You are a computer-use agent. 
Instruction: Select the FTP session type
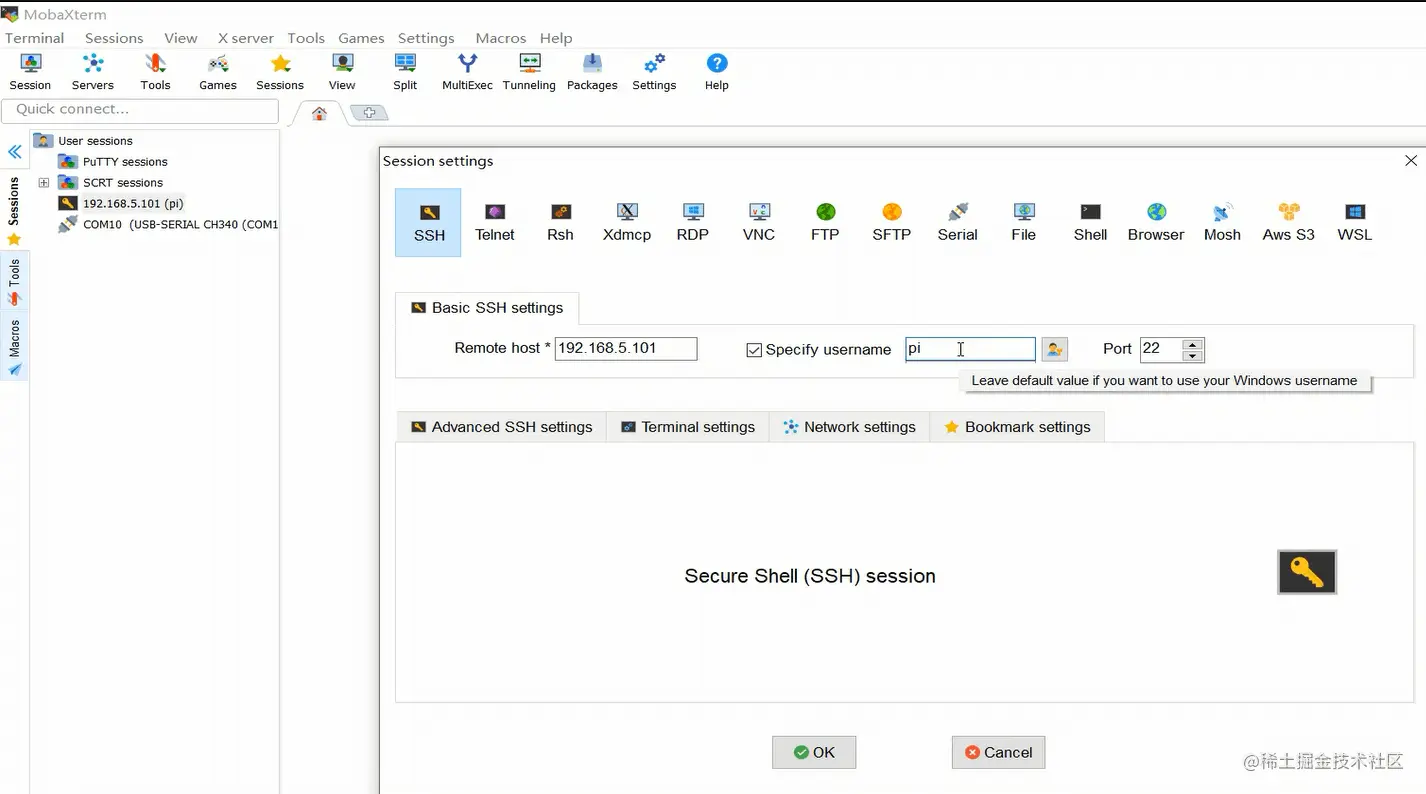[x=825, y=223]
